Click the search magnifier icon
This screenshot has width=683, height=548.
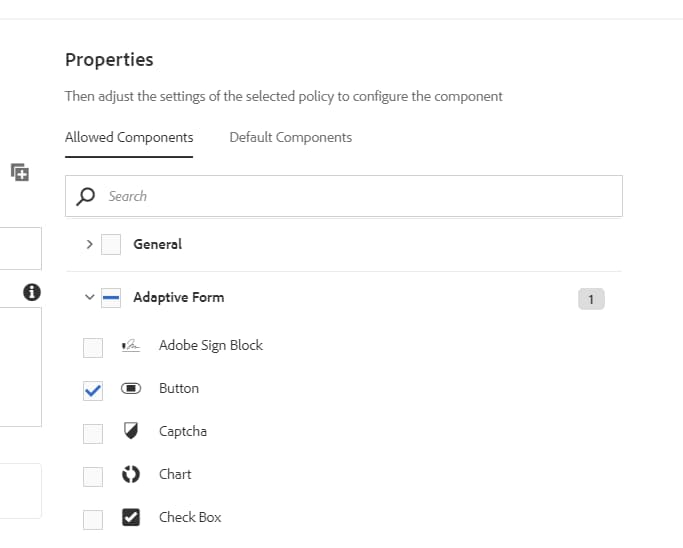pos(88,196)
